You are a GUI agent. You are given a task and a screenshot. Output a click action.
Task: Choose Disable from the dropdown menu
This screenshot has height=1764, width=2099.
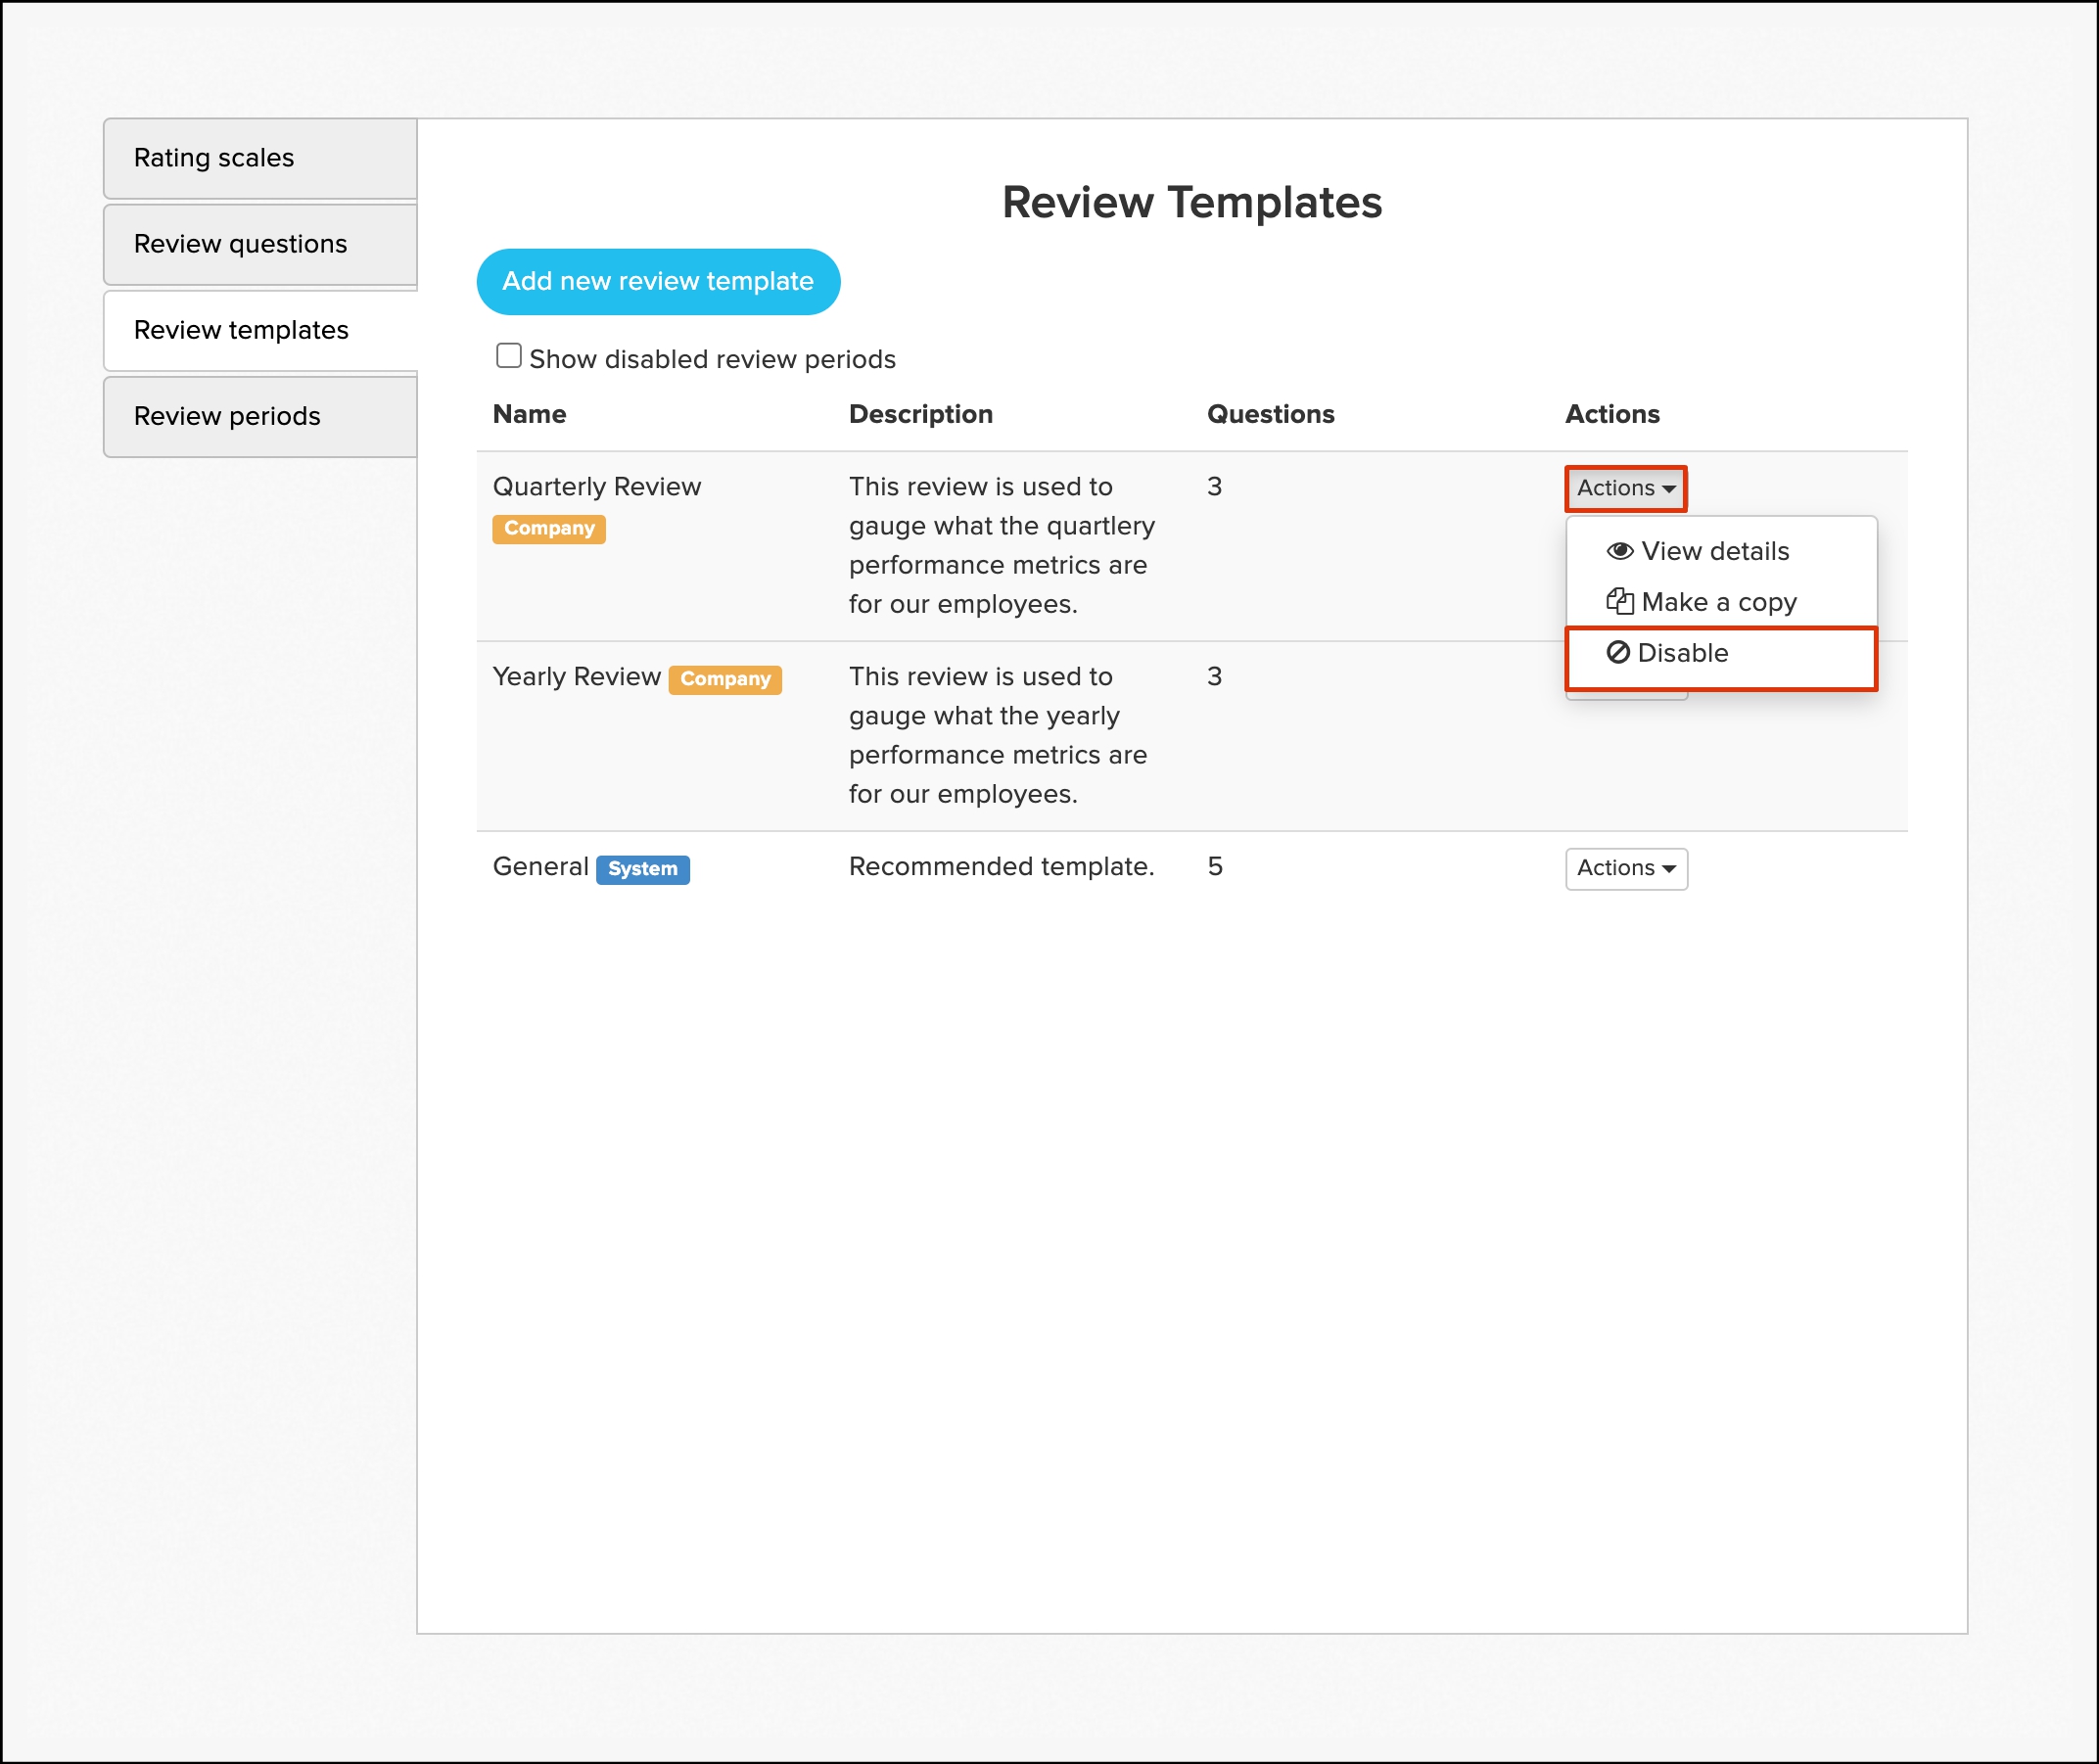coord(1682,653)
